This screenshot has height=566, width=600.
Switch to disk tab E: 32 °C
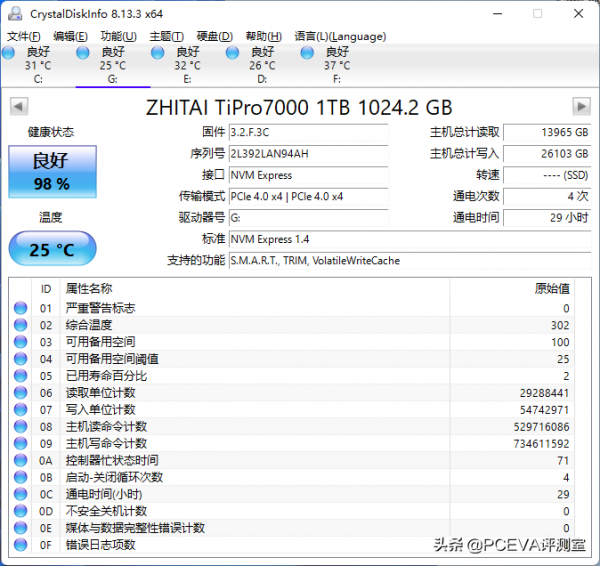[x=188, y=65]
